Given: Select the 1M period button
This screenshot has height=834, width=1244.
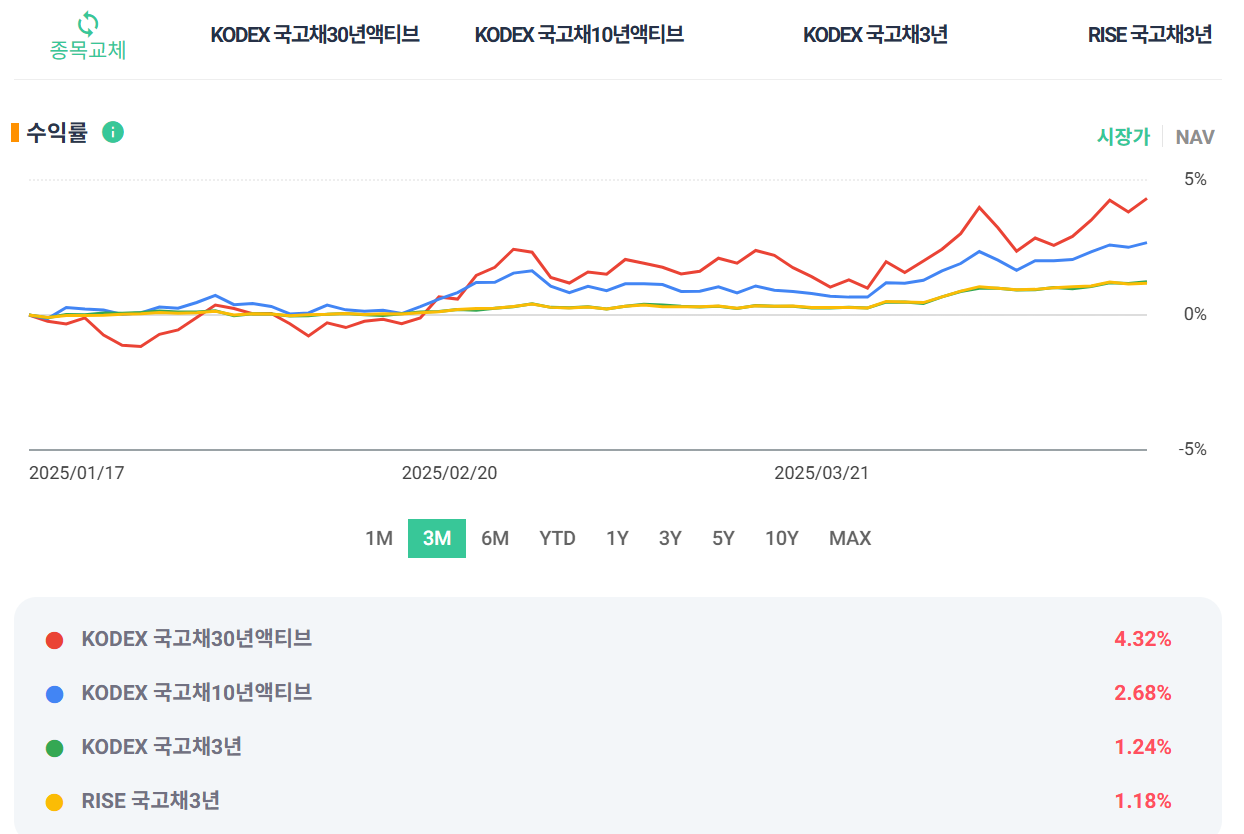Looking at the screenshot, I should (x=378, y=538).
